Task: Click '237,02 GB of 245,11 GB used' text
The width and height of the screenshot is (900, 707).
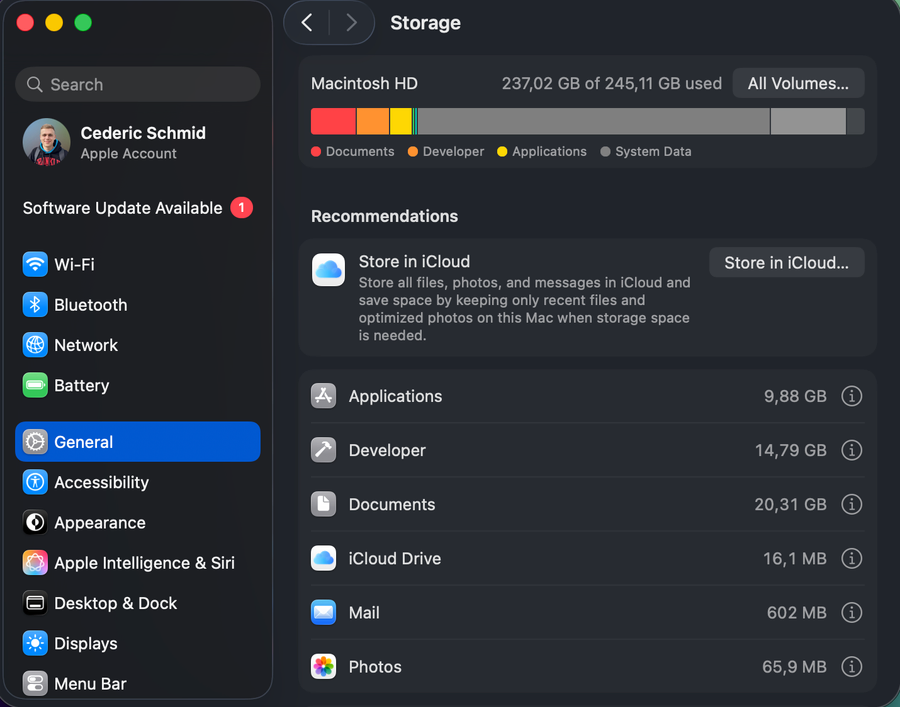Action: click(612, 83)
